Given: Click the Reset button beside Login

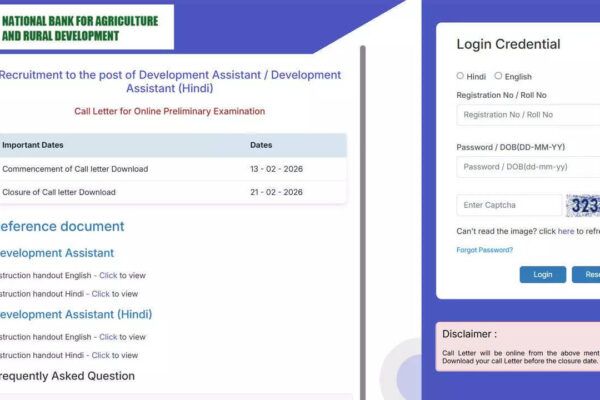Looking at the screenshot, I should point(586,274).
